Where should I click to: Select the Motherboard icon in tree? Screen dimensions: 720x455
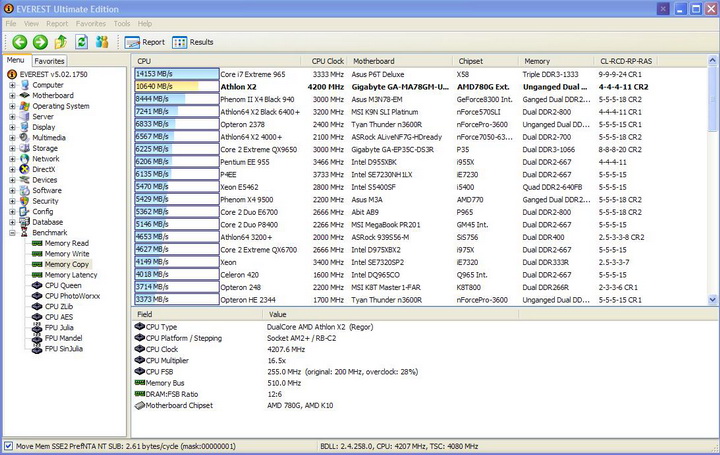click(24, 95)
